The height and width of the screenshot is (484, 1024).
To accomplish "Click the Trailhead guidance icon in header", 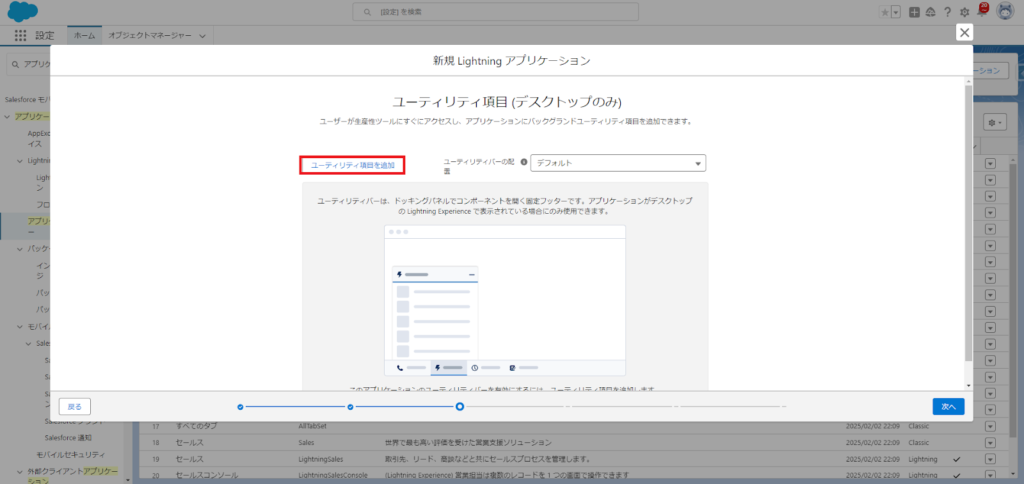I will [931, 12].
